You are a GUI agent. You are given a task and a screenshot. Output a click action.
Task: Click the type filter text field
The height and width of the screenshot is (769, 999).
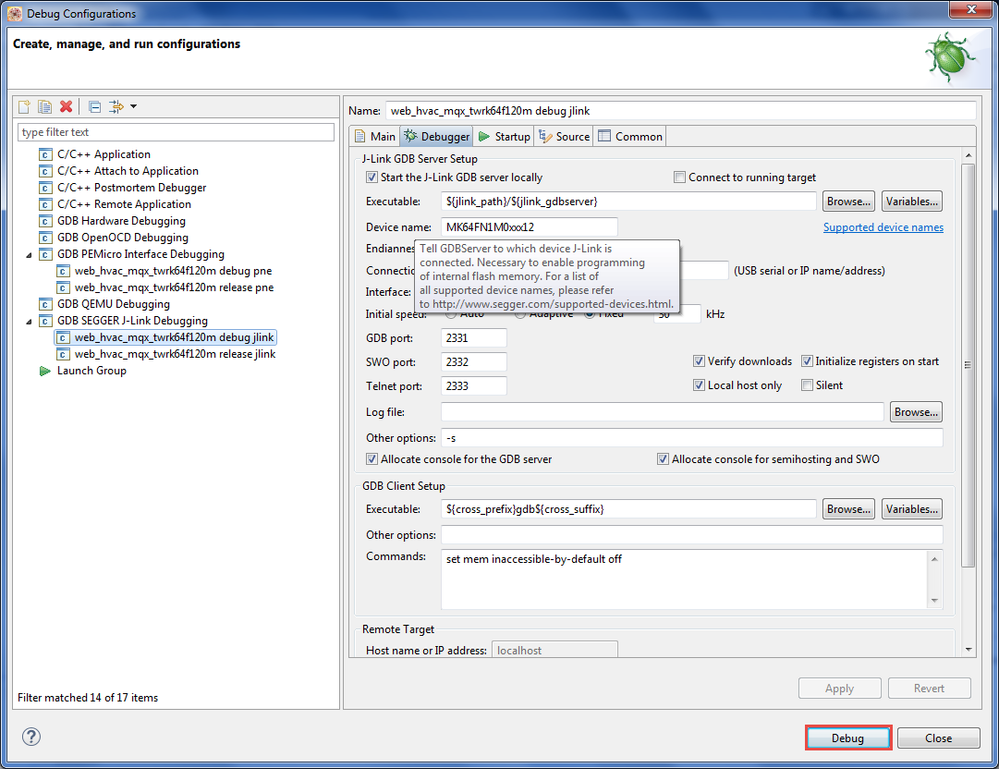[x=176, y=132]
